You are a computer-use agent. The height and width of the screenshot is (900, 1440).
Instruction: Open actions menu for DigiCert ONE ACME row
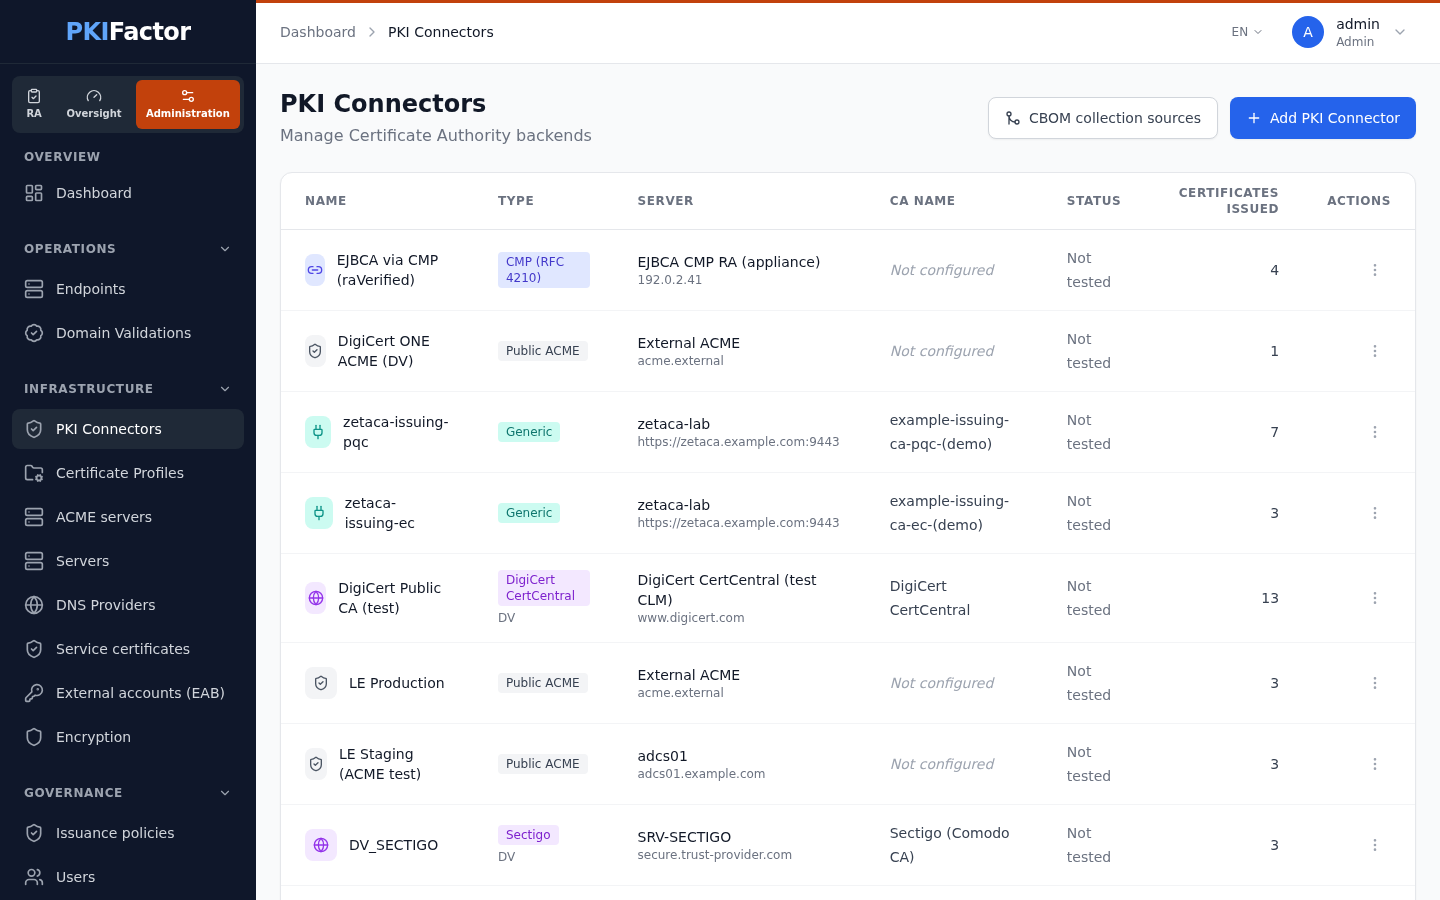pyautogui.click(x=1375, y=351)
